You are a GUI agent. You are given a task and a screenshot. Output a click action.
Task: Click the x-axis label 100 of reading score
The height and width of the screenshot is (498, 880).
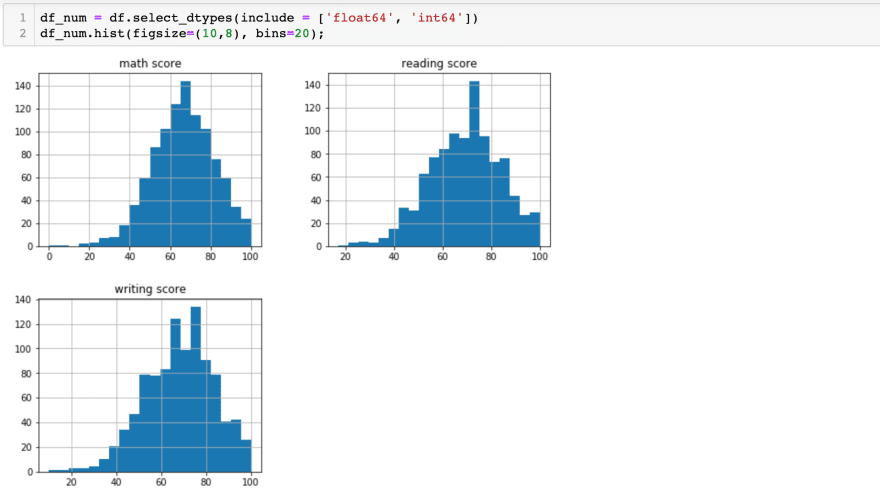coord(540,257)
